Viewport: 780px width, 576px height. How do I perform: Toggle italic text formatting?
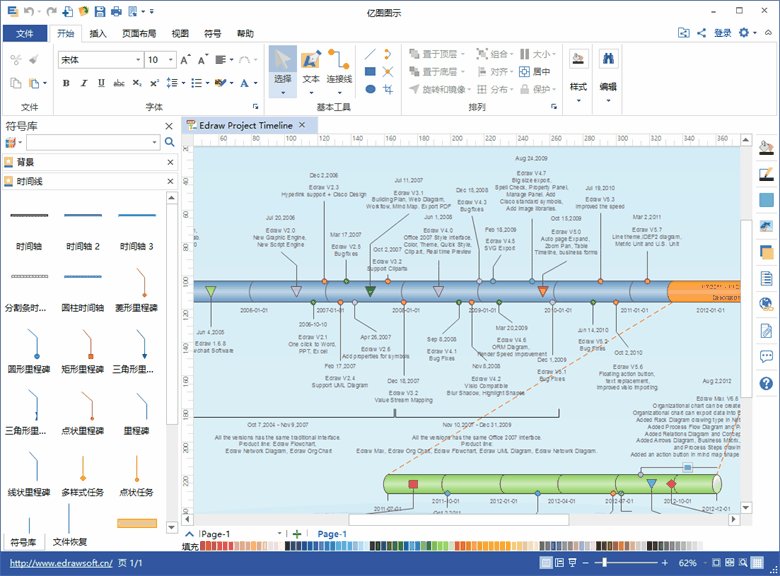(x=84, y=83)
